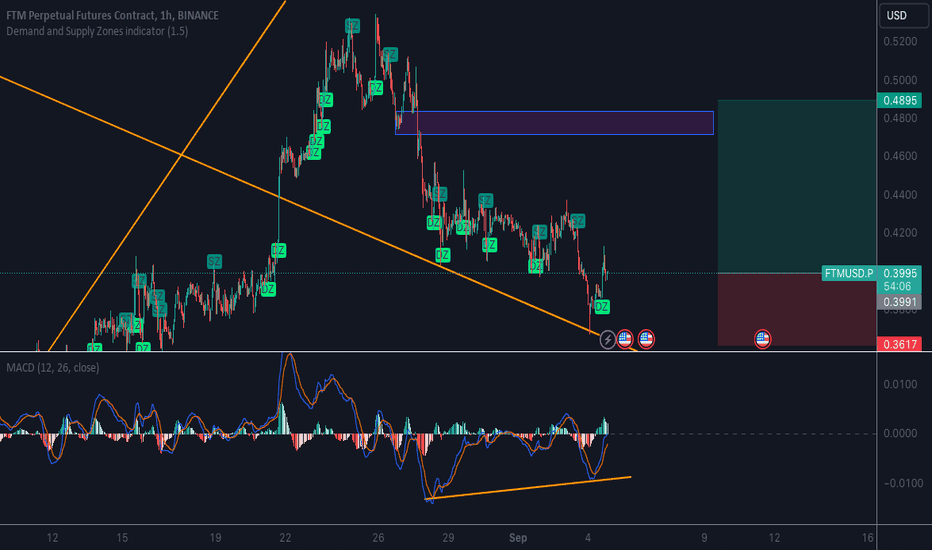Image resolution: width=932 pixels, height=550 pixels.
Task: Click the FTM Perpetual Futures Contract title
Action: (x=112, y=15)
